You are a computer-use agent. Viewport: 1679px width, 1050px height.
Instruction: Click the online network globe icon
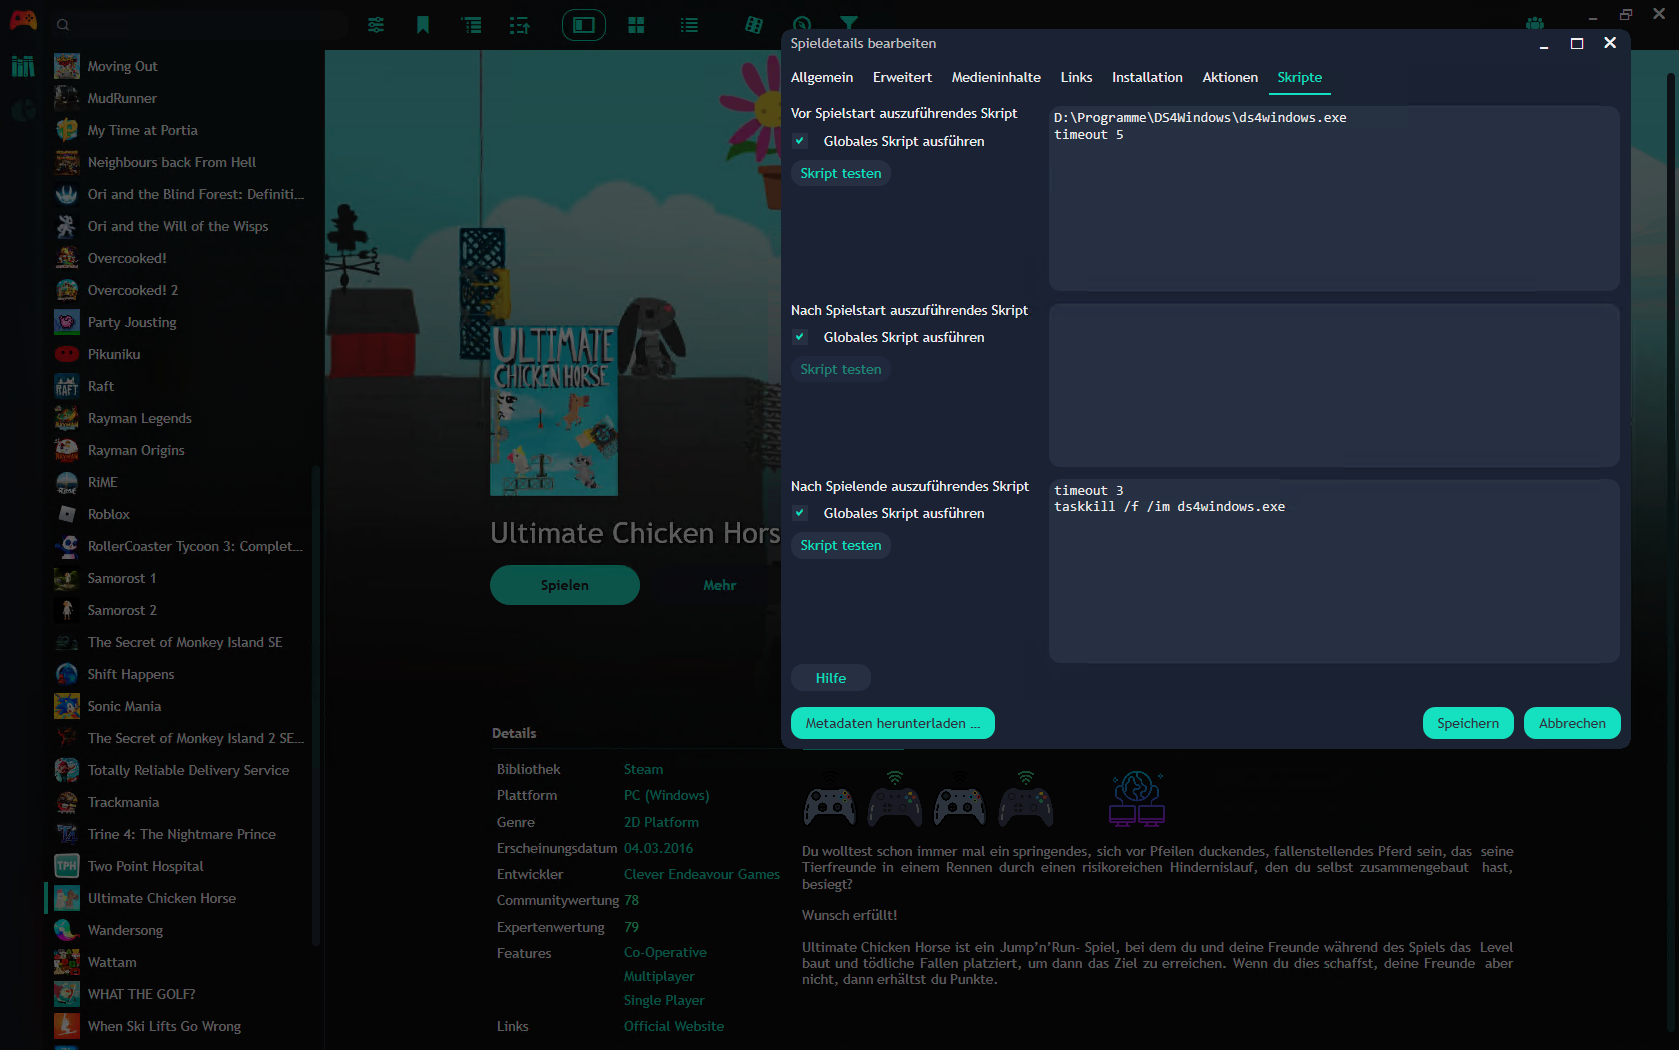(1137, 798)
